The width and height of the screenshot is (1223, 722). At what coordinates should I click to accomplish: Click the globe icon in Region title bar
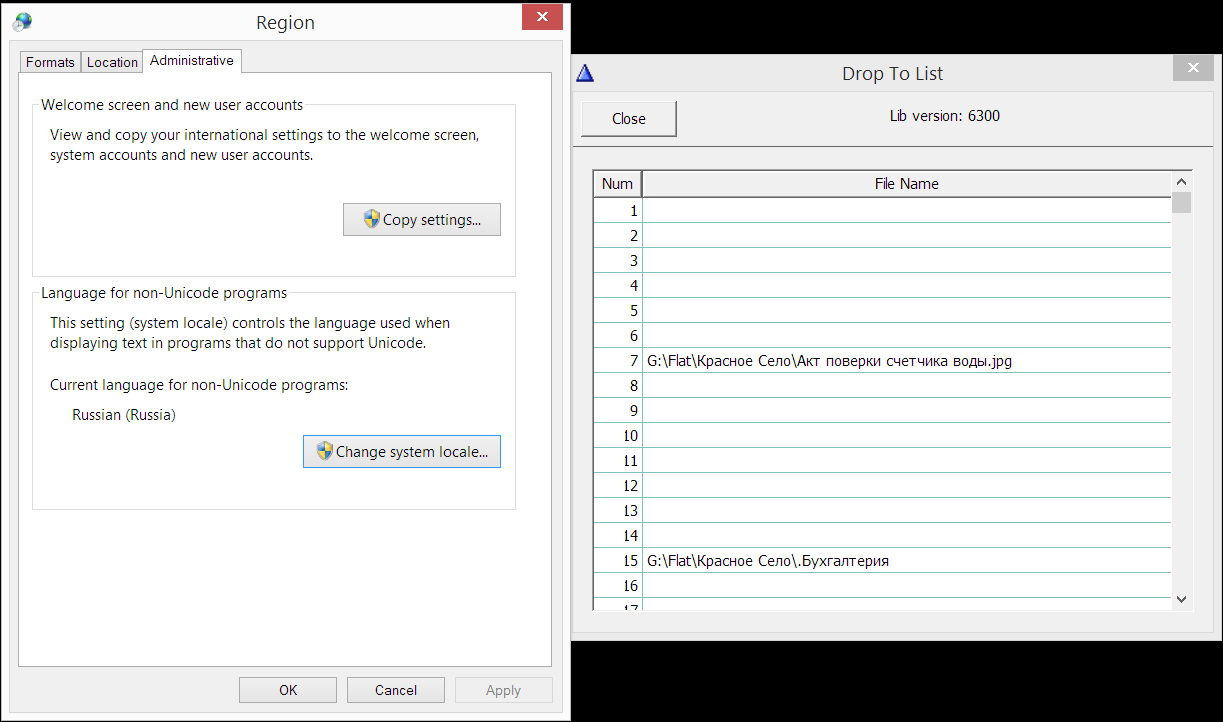tap(23, 22)
